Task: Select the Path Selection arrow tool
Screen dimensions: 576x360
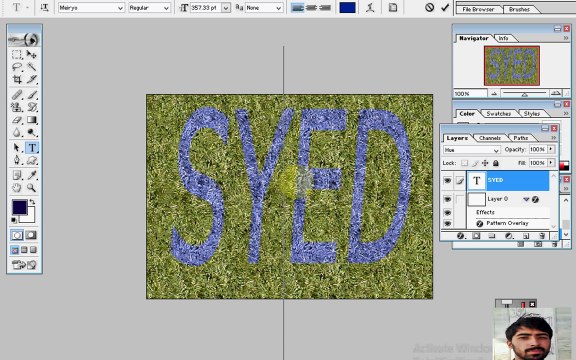Action: tap(17, 148)
